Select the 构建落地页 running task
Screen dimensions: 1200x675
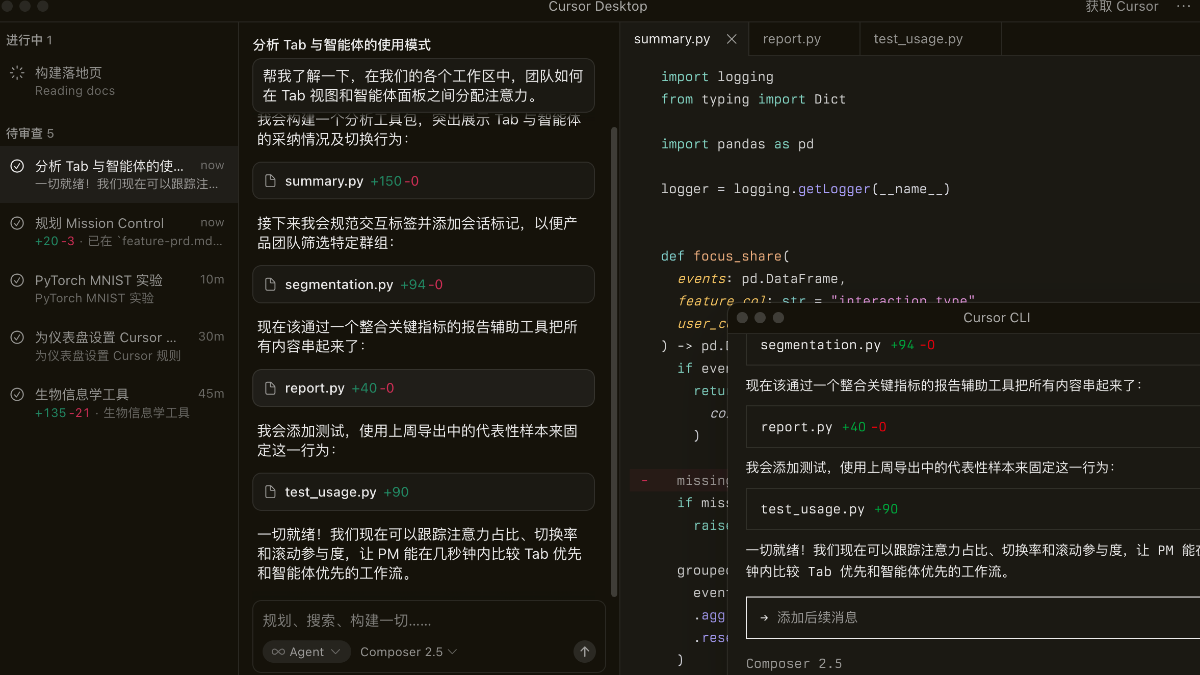(119, 81)
